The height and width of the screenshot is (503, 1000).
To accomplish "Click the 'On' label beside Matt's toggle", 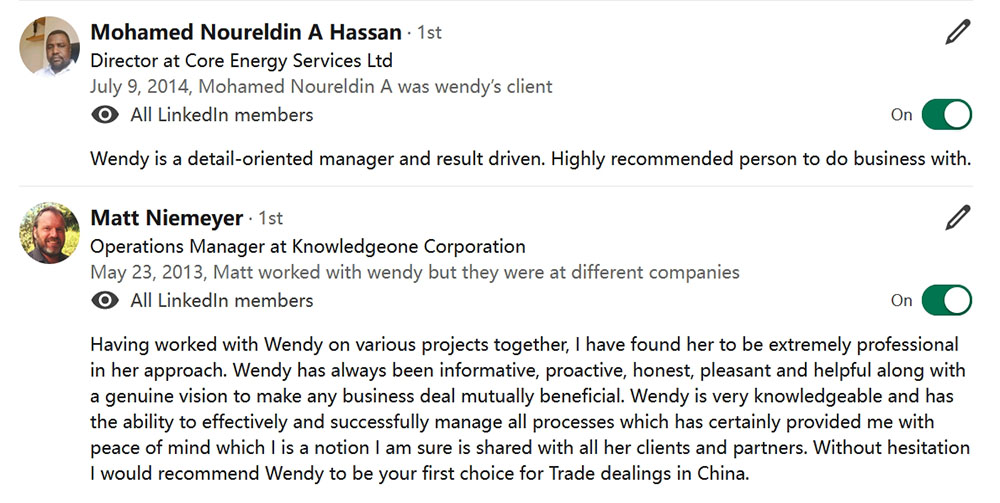I will (x=902, y=300).
